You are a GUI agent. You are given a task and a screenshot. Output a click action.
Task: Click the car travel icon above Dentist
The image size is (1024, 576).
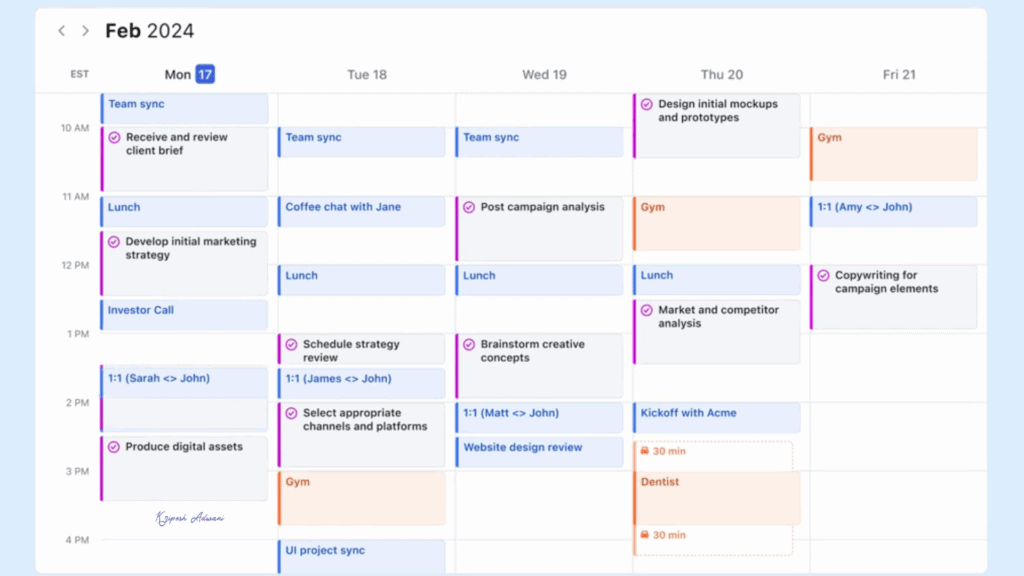(x=645, y=451)
